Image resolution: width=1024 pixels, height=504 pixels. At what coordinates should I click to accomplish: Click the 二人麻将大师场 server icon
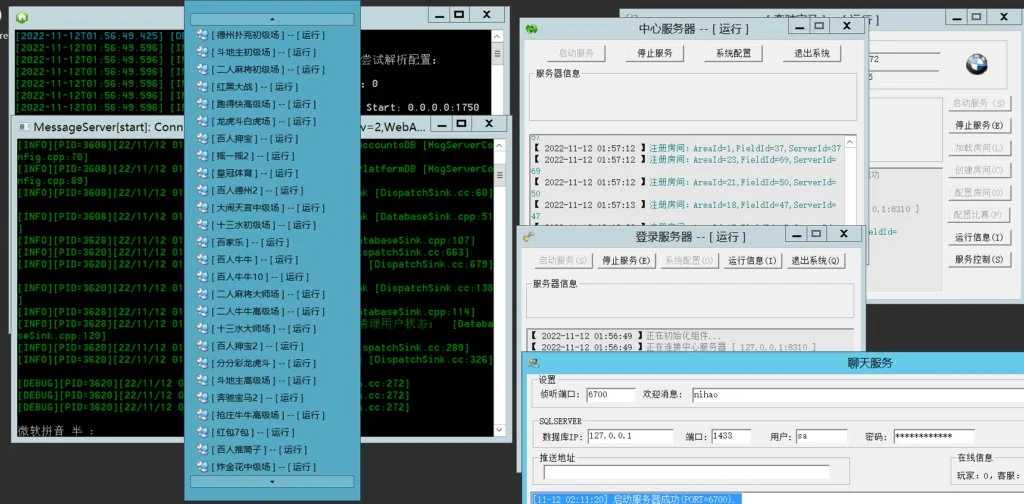(202, 294)
